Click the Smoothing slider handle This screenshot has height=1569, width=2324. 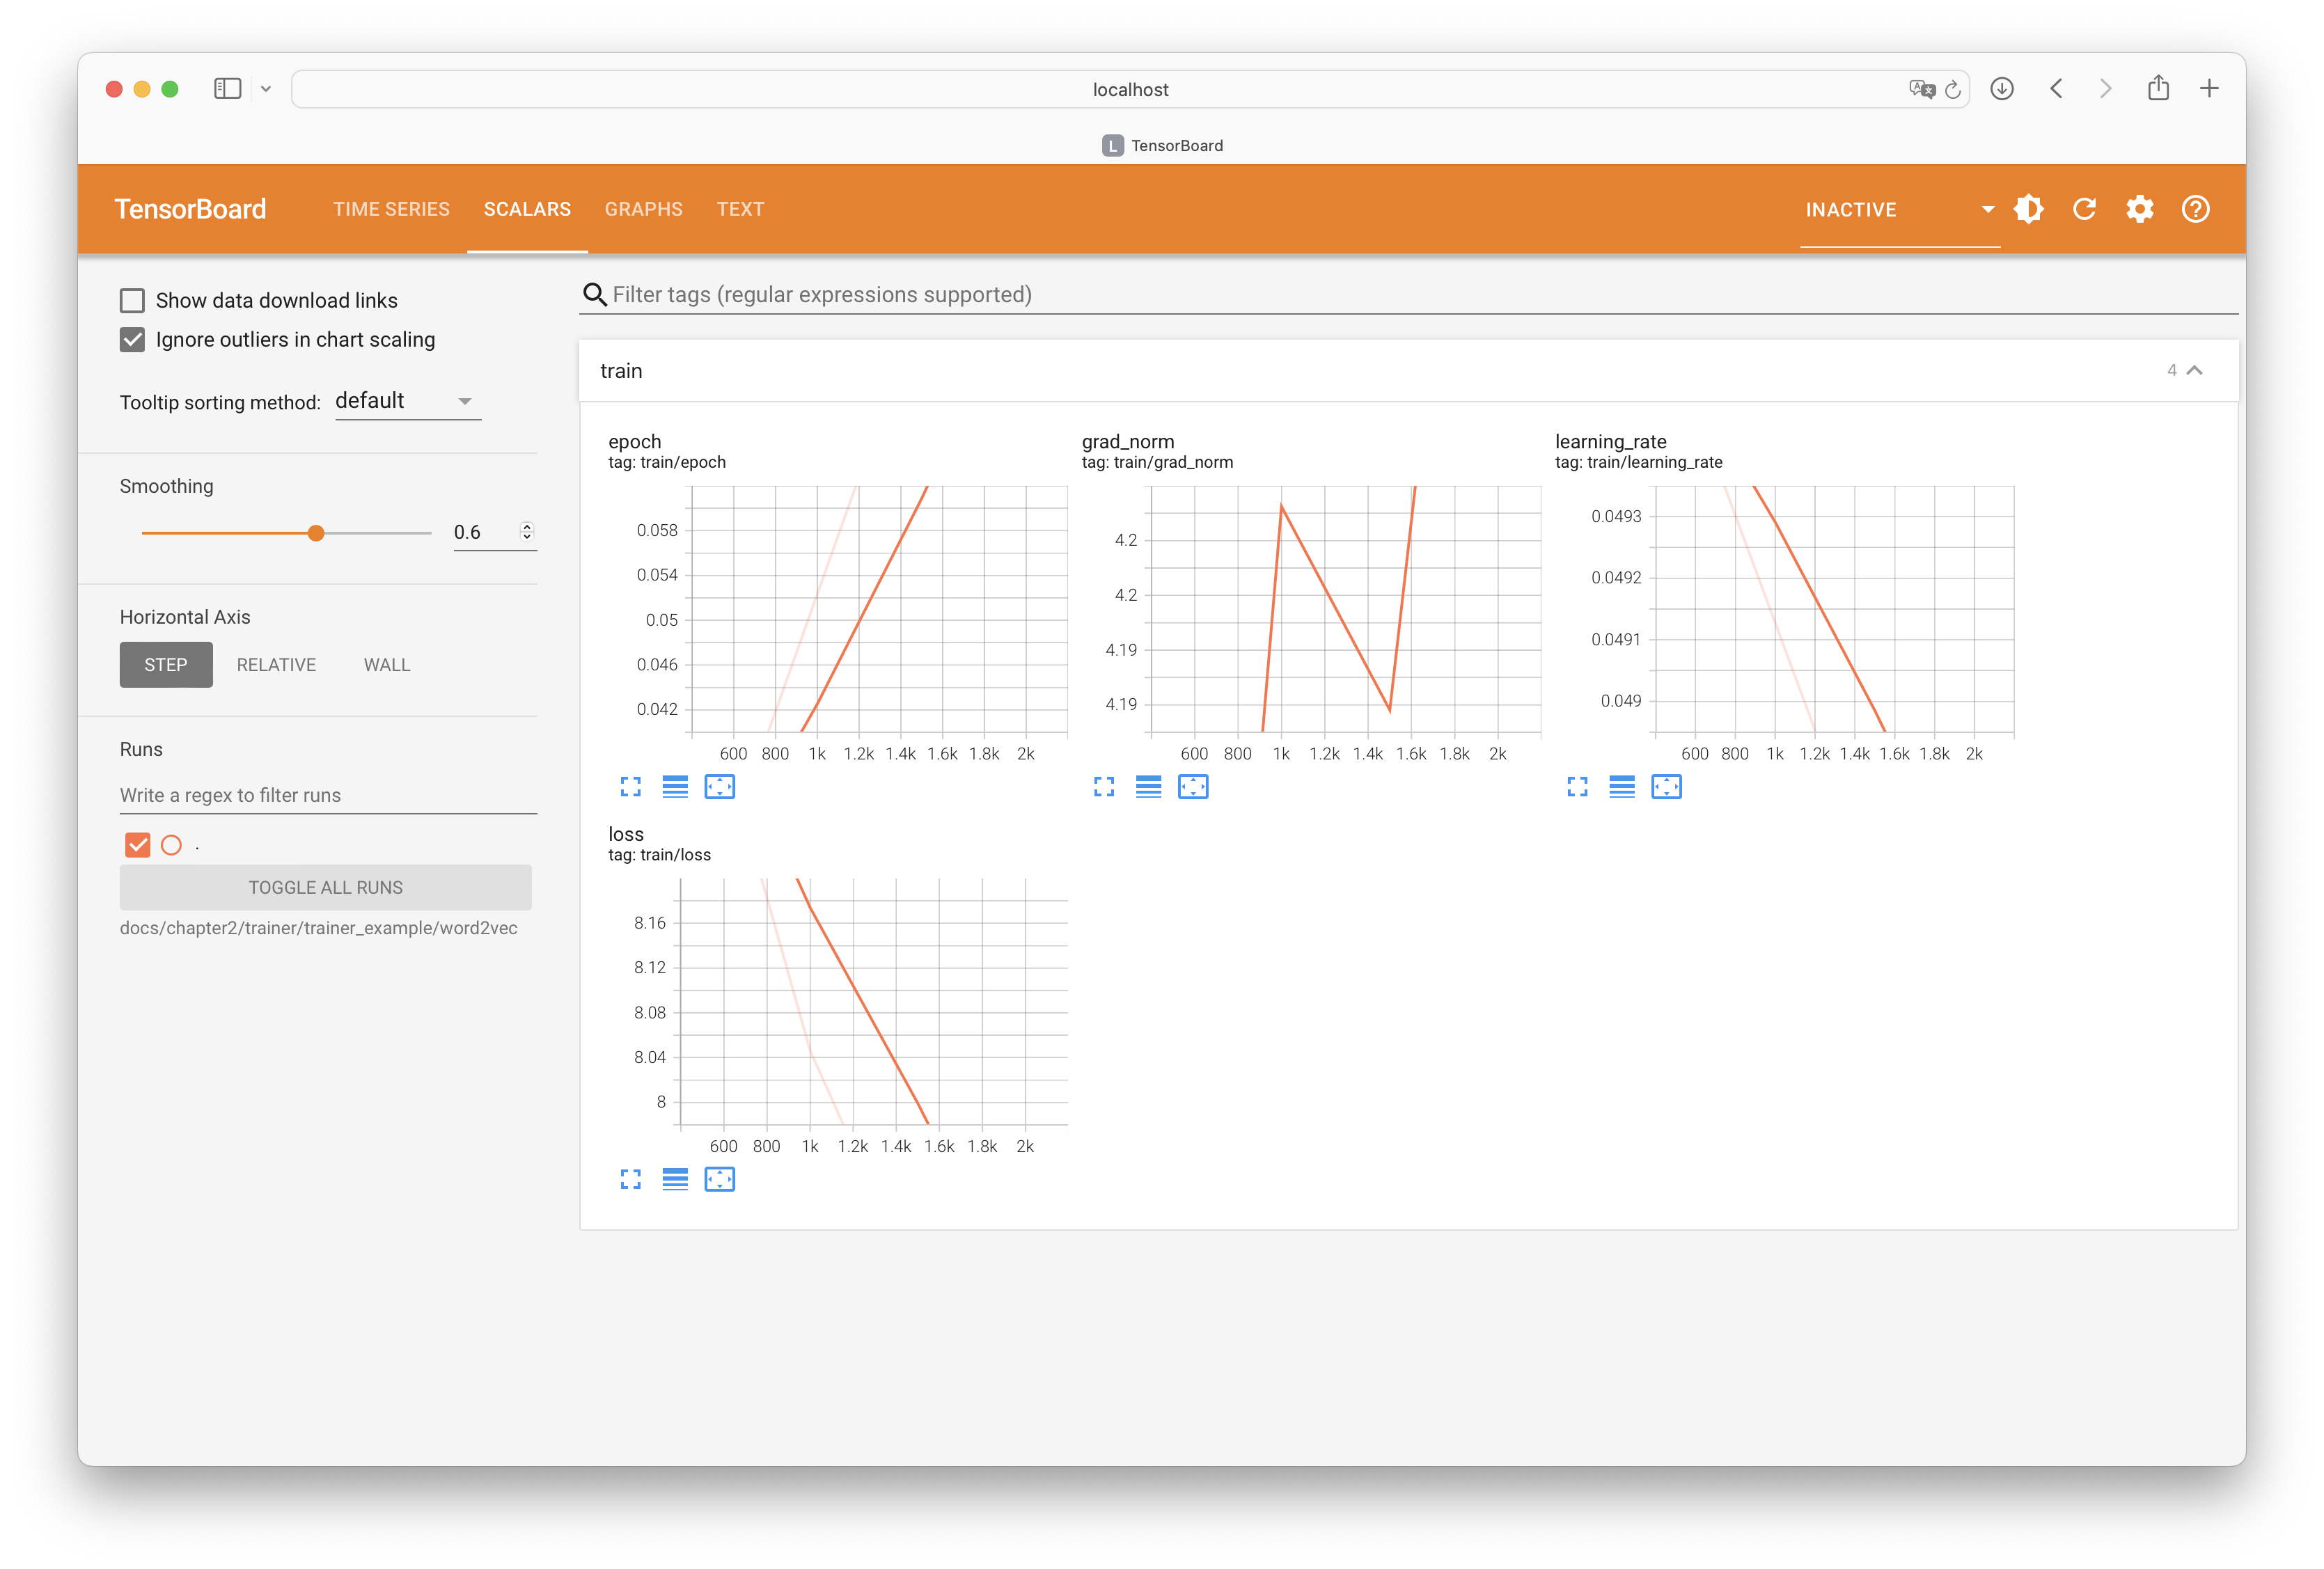tap(316, 533)
